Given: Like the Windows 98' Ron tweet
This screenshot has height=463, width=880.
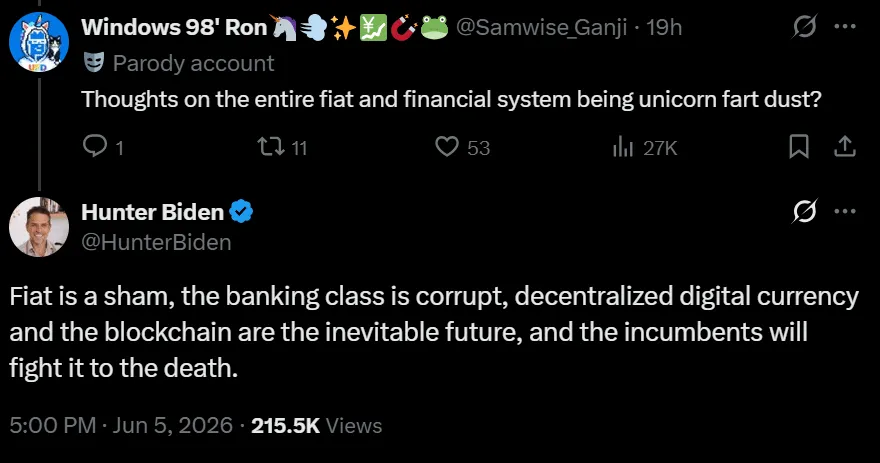Looking at the screenshot, I should point(462,147).
